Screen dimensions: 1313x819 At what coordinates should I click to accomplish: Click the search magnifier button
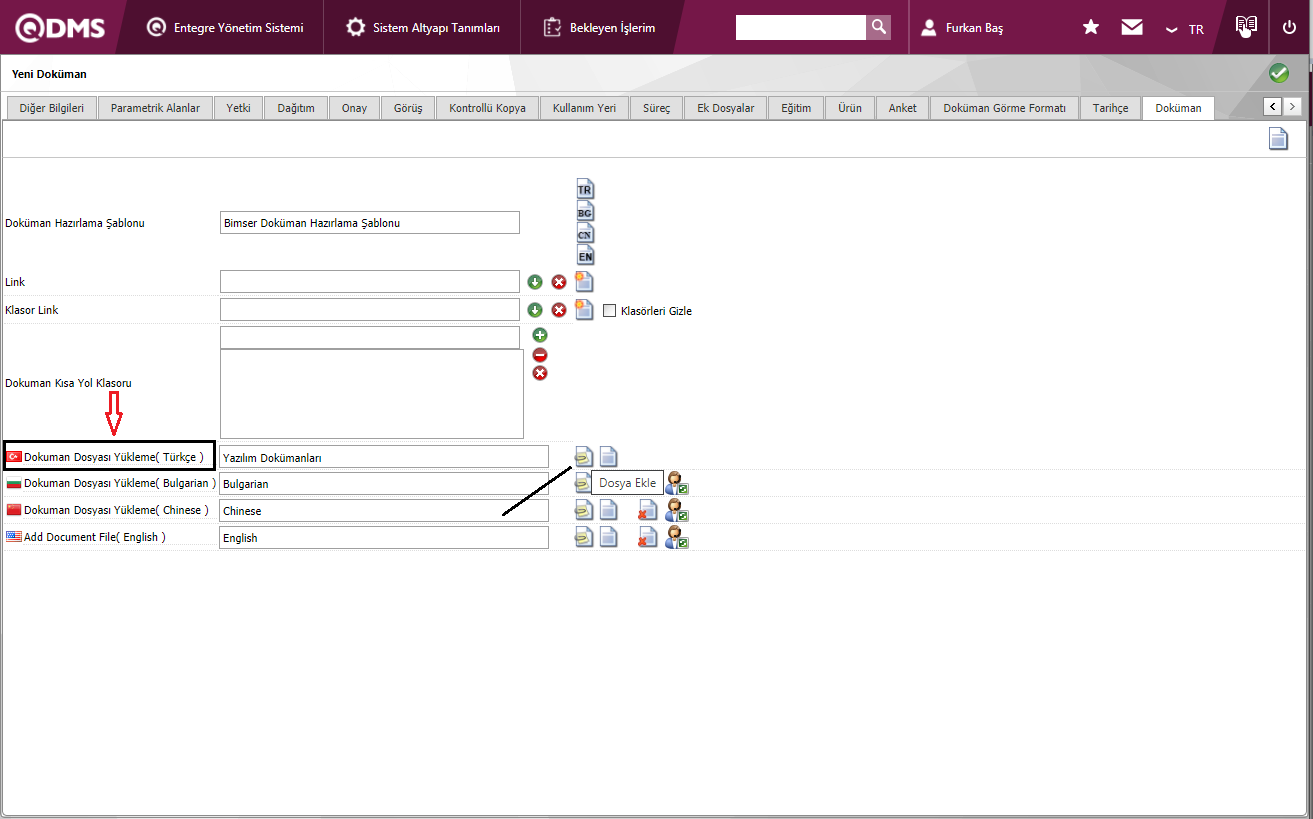878,27
